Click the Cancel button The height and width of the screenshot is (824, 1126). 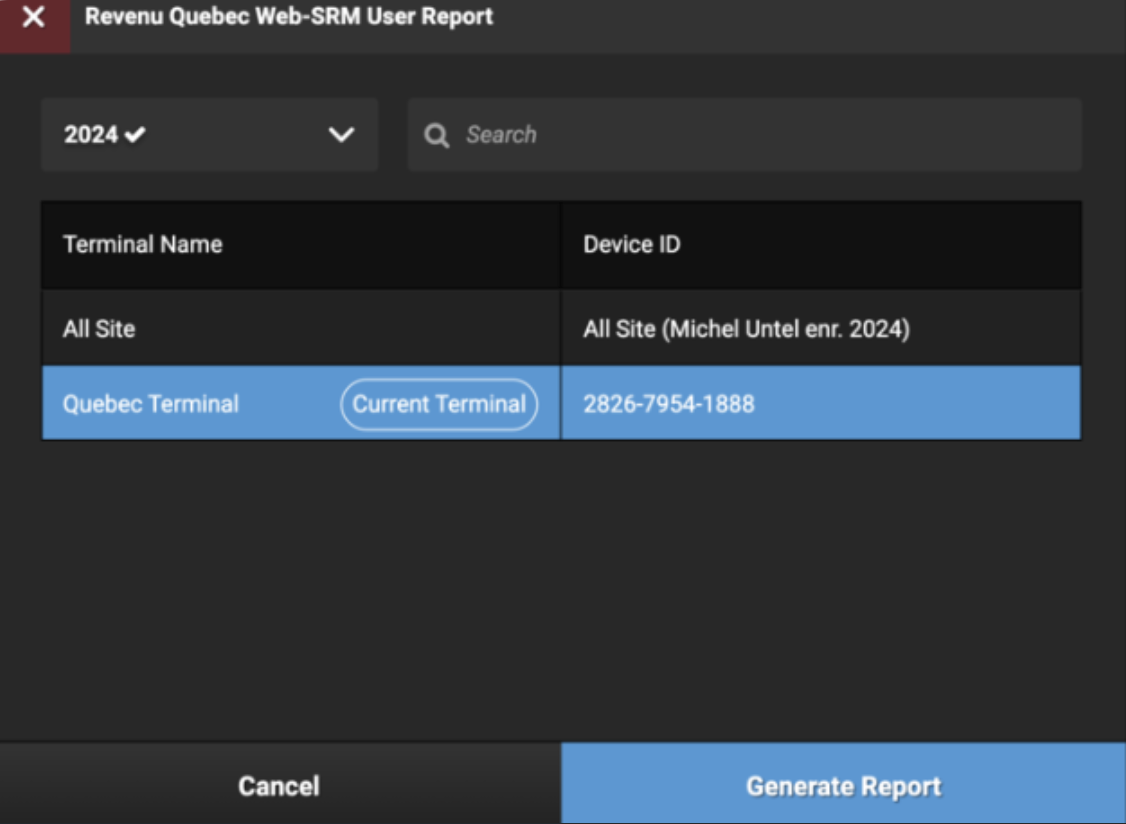[278, 786]
